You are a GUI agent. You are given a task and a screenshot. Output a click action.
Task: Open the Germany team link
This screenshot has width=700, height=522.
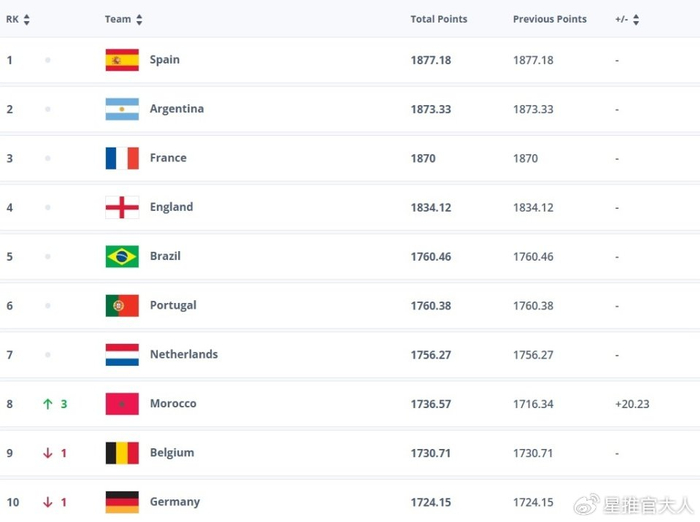(x=175, y=502)
